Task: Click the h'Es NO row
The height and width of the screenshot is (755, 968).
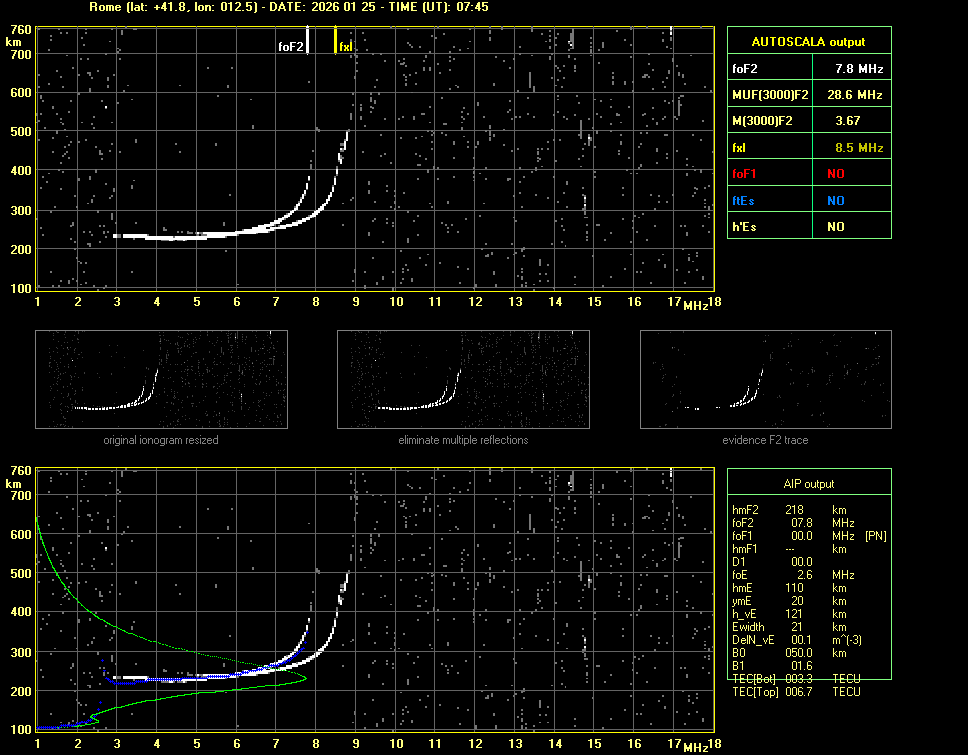Action: point(808,227)
